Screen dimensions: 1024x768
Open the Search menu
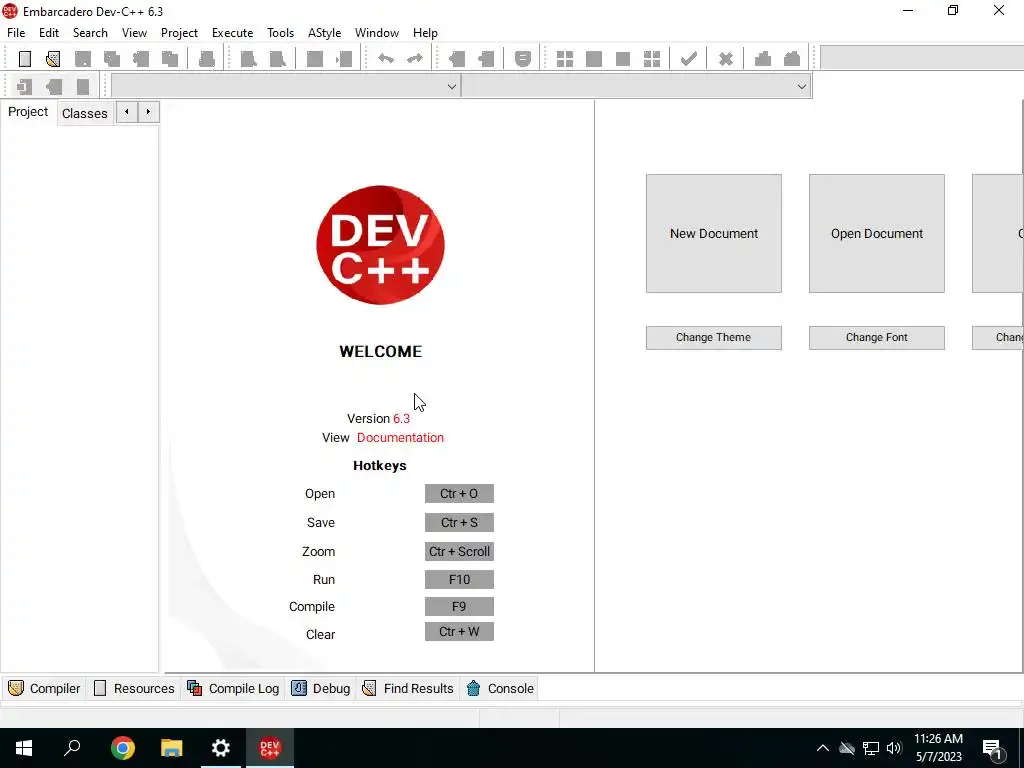pyautogui.click(x=90, y=33)
